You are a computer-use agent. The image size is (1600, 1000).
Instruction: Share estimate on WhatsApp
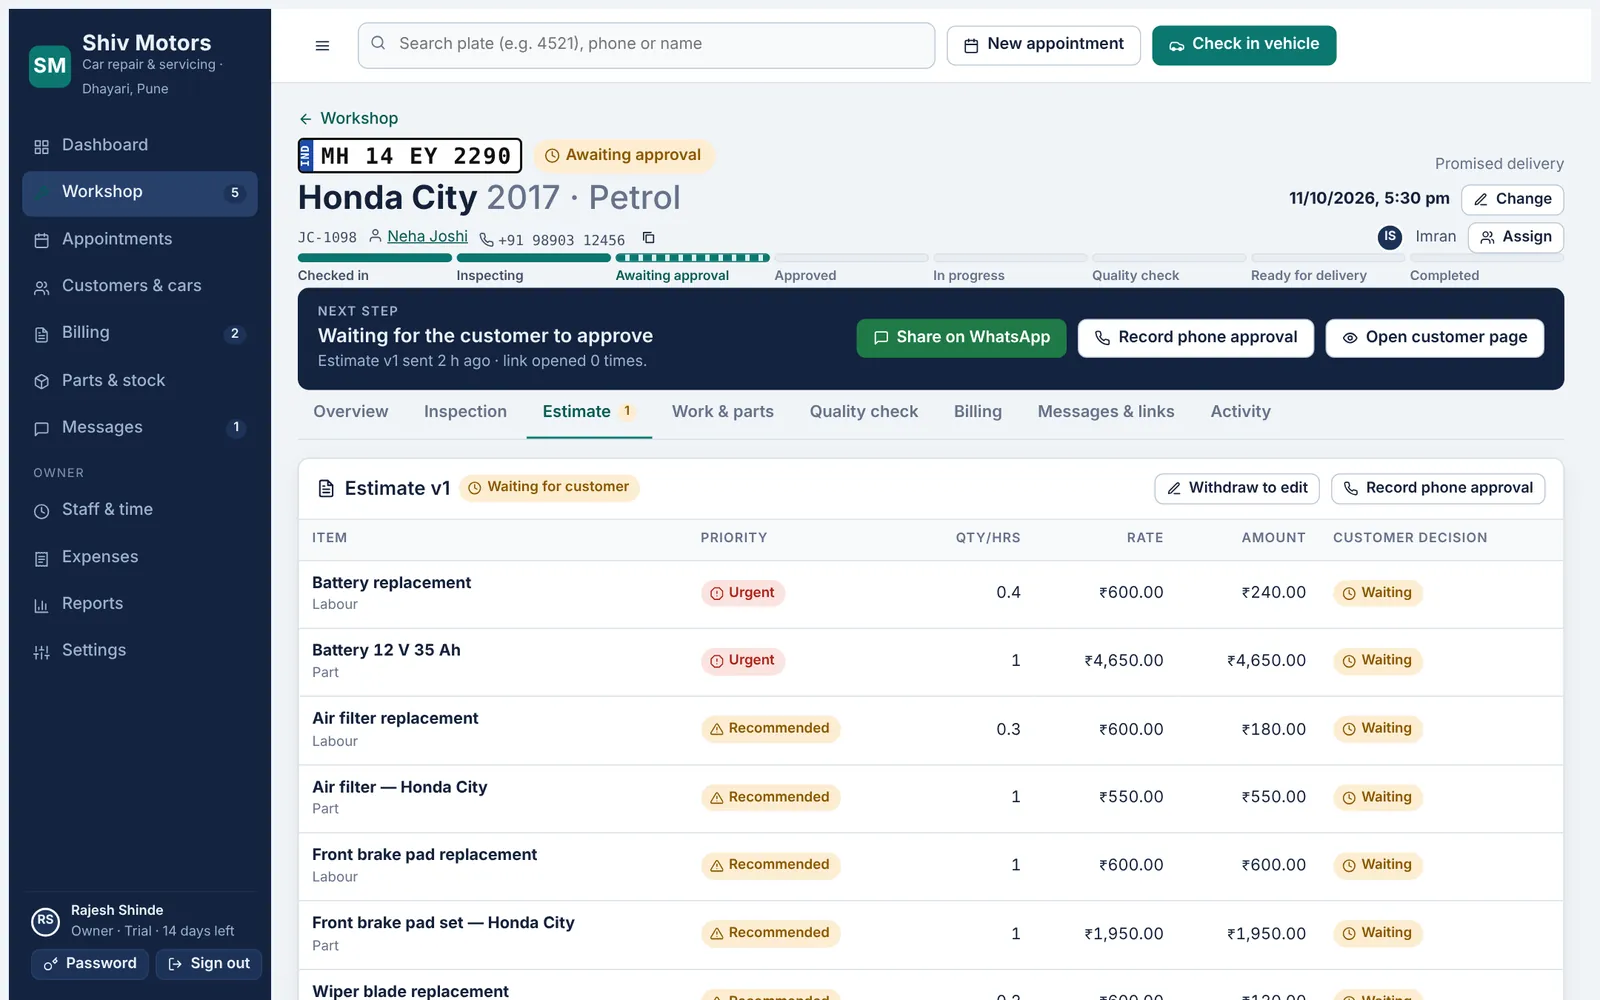(x=961, y=338)
